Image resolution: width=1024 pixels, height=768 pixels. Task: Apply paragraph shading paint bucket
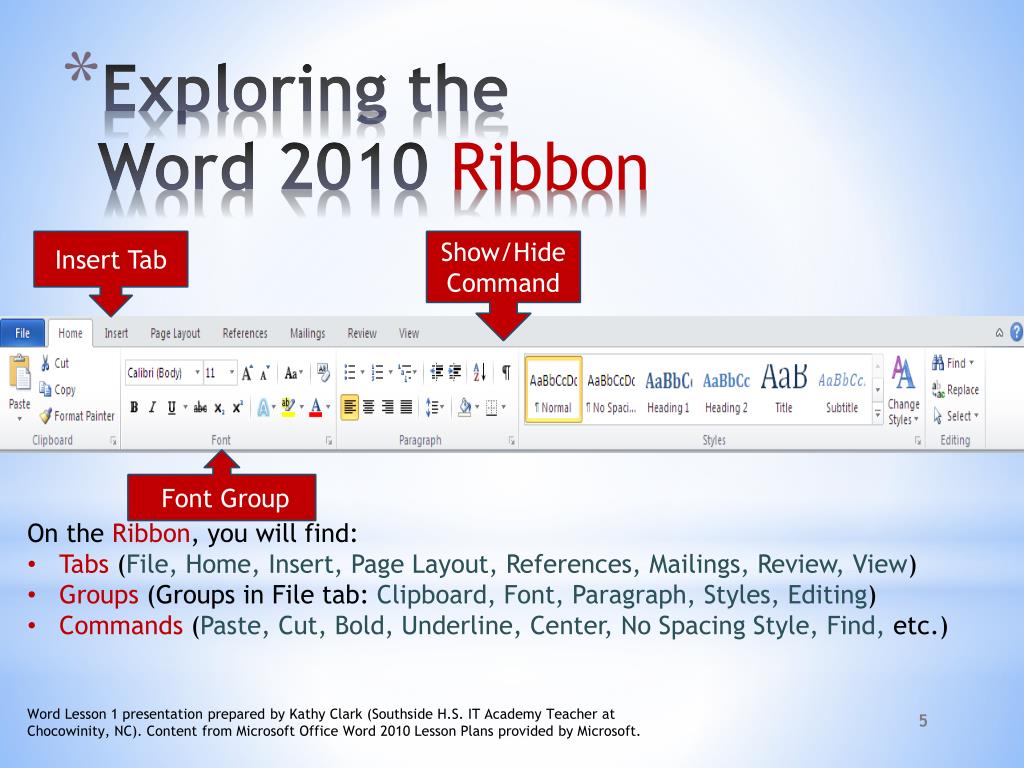coord(465,408)
